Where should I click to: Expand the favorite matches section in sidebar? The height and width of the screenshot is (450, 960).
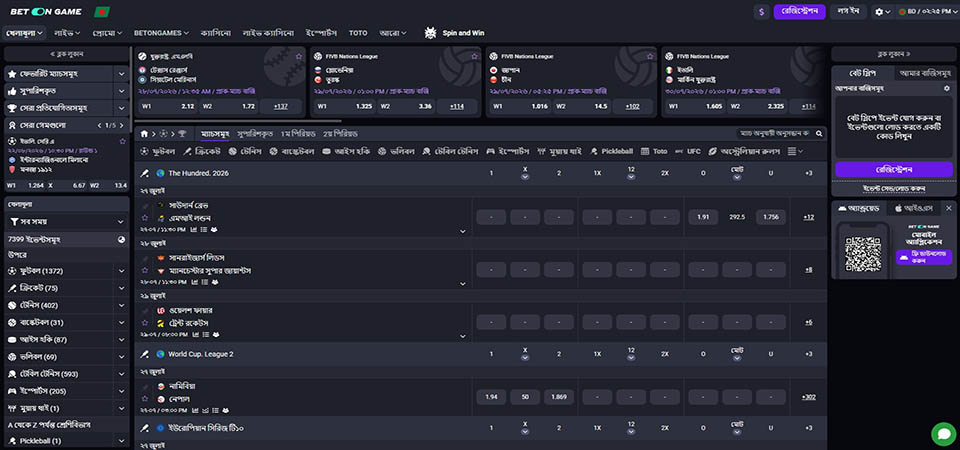pos(121,73)
